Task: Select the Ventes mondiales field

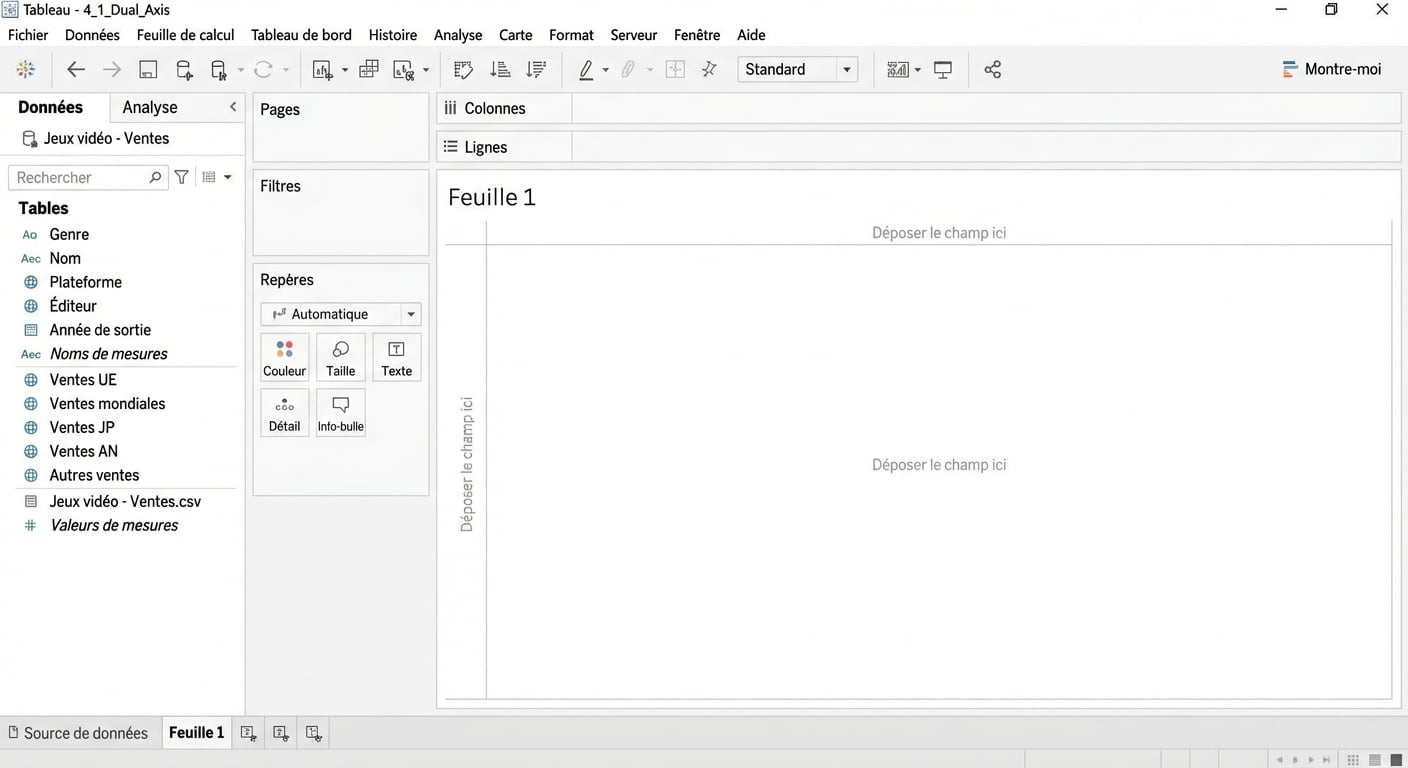Action: coord(107,404)
